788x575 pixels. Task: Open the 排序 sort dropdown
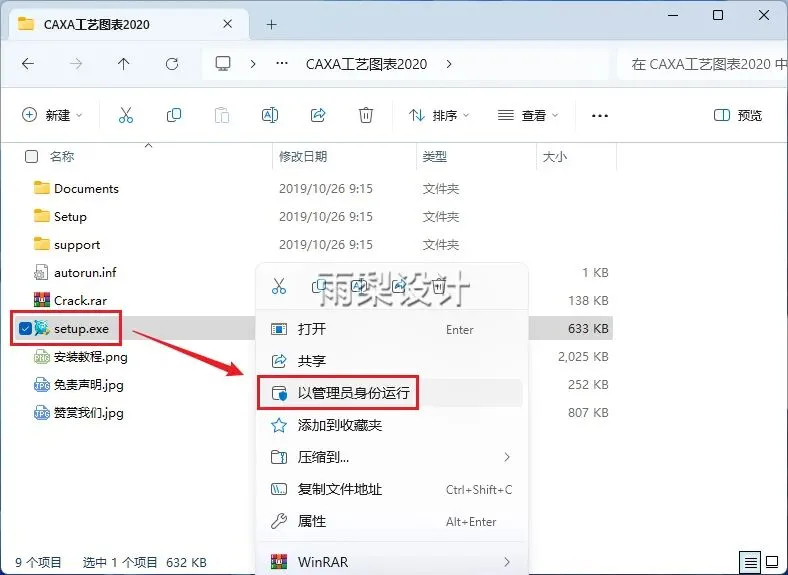point(439,116)
